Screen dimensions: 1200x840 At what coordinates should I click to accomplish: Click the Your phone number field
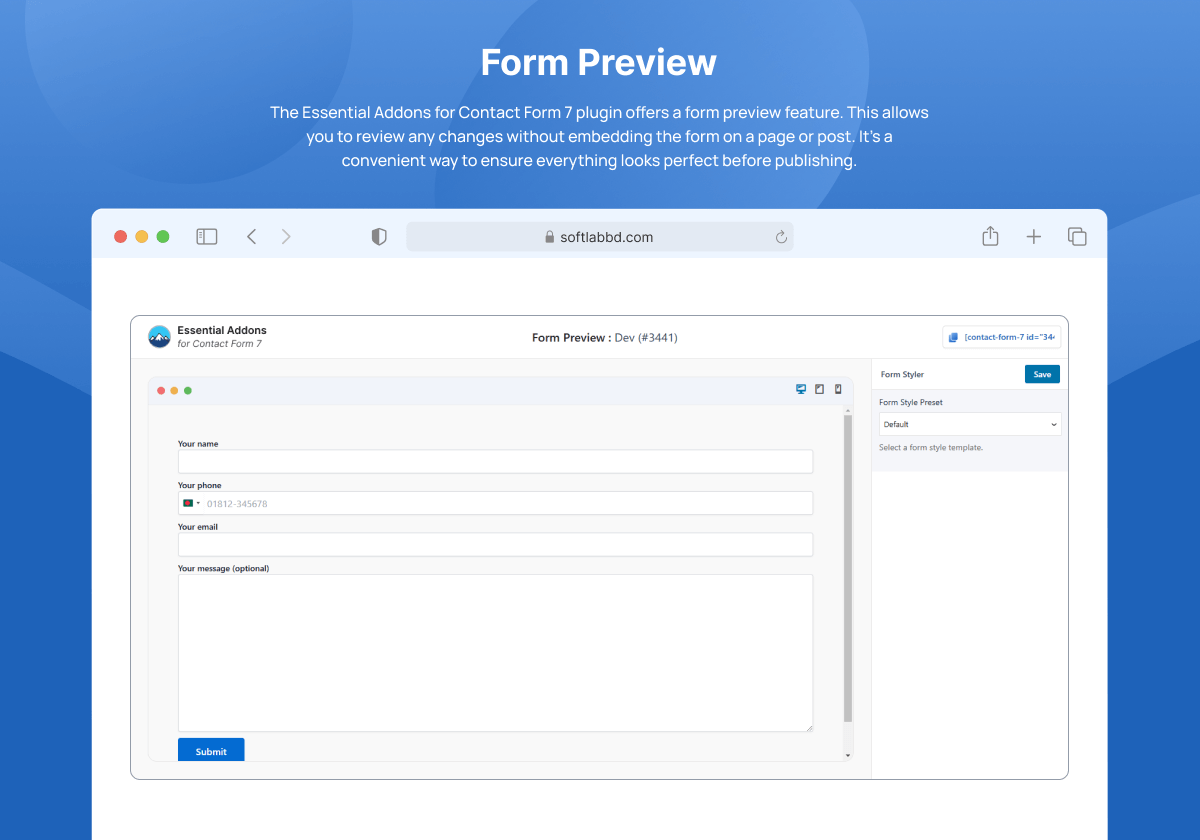point(495,503)
